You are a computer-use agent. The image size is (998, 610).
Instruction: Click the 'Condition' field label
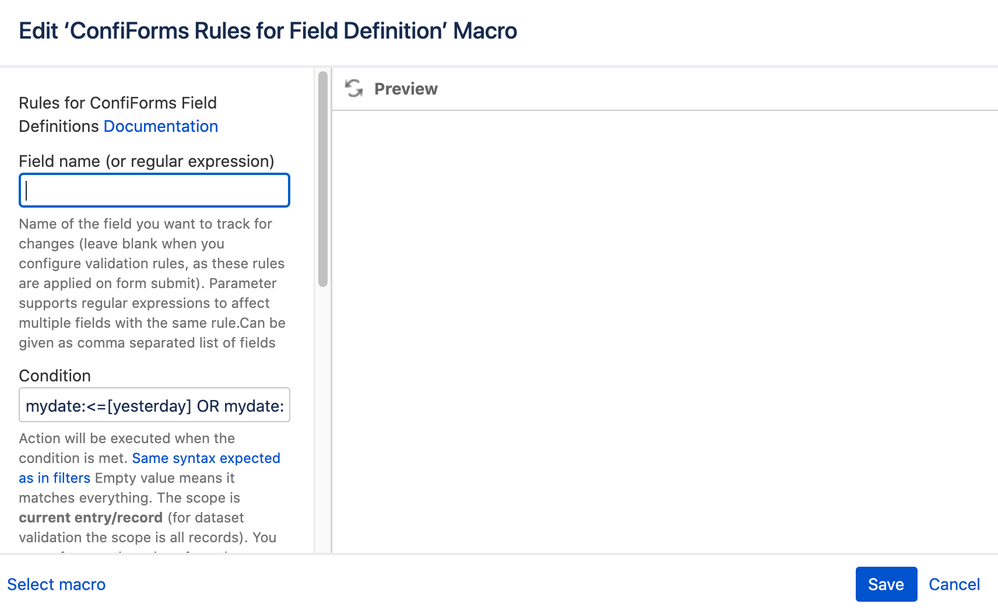click(x=55, y=375)
